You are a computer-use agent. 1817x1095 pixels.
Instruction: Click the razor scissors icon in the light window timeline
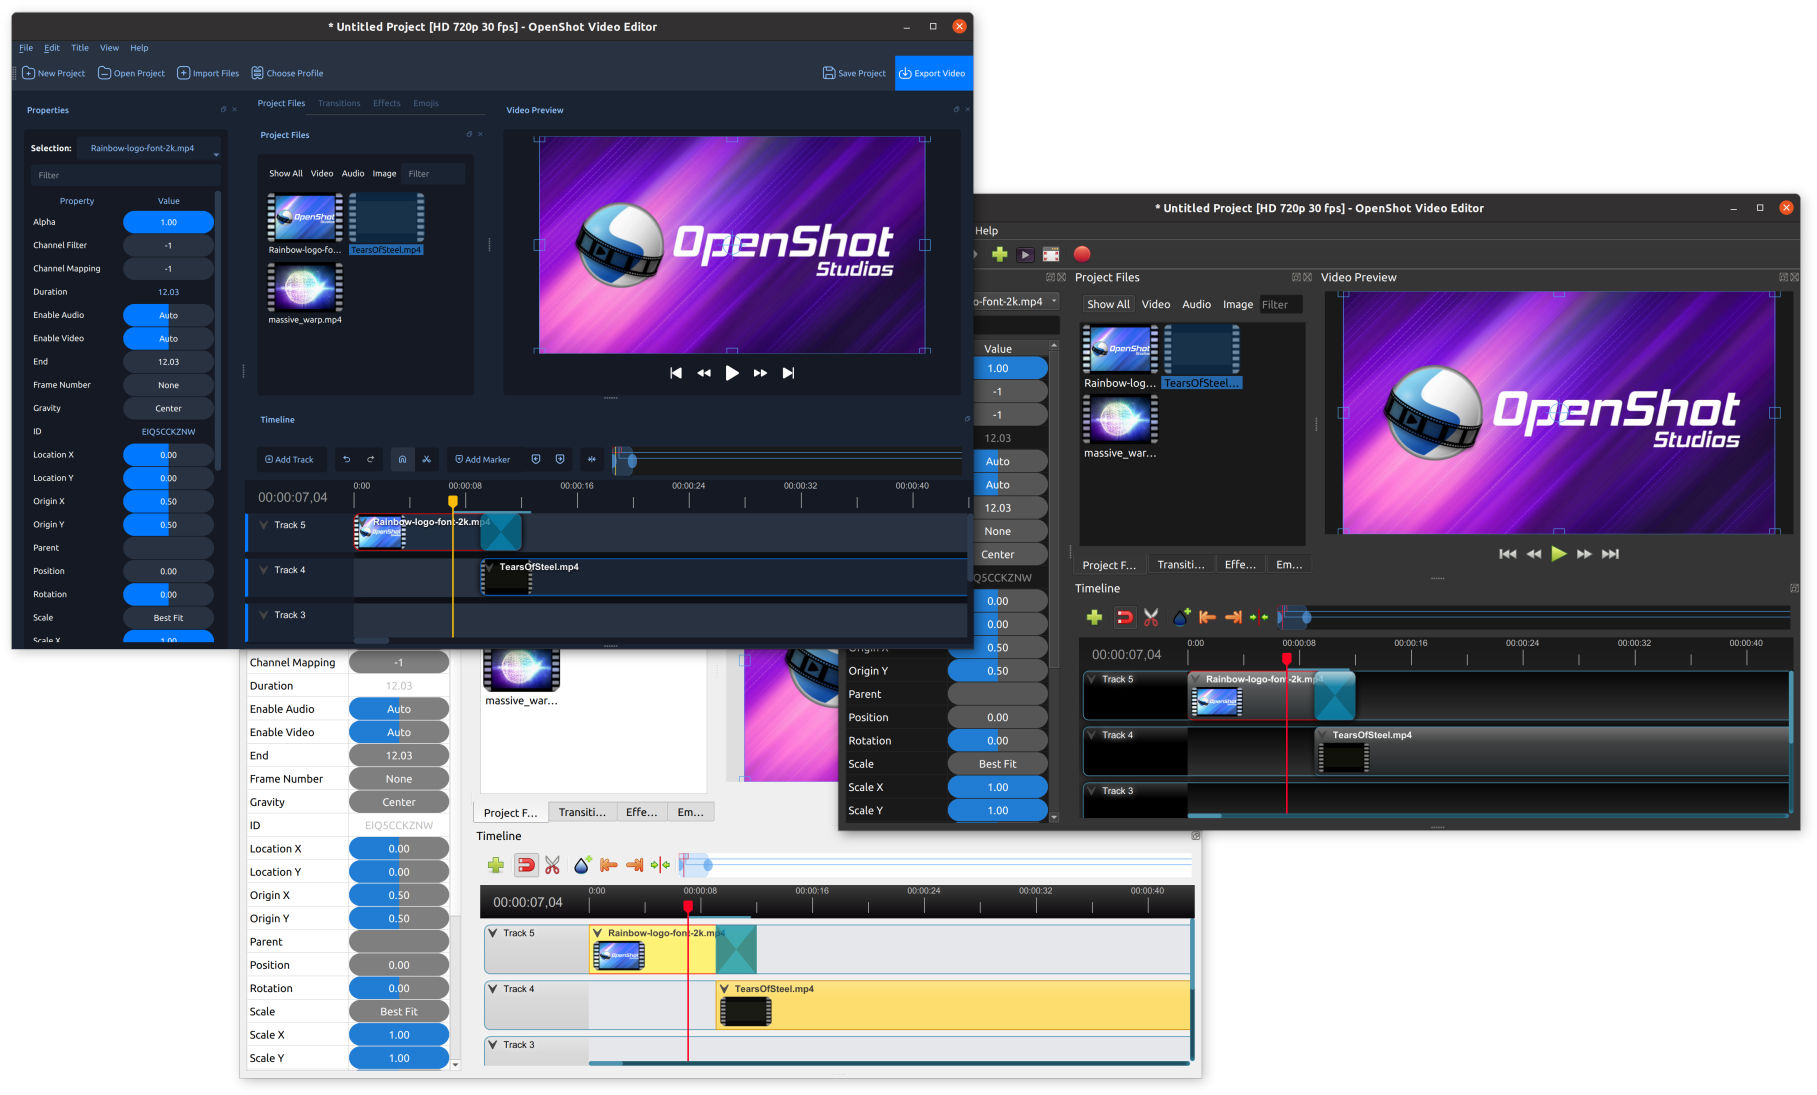tap(552, 865)
